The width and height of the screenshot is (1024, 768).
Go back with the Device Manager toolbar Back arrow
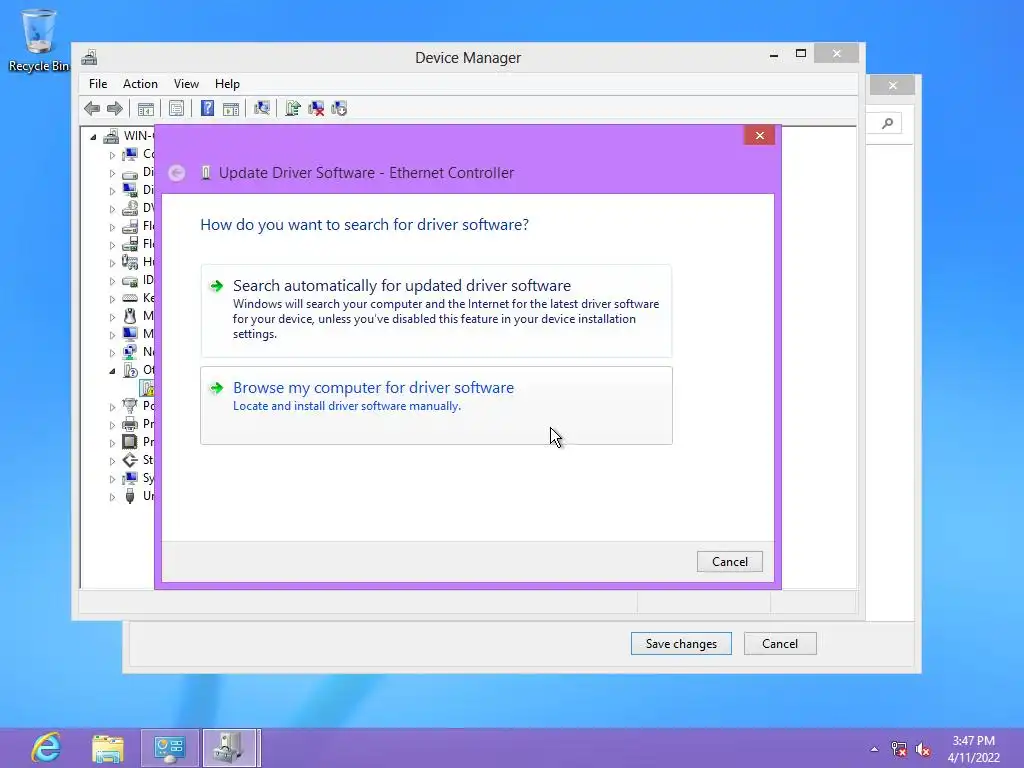coord(92,108)
